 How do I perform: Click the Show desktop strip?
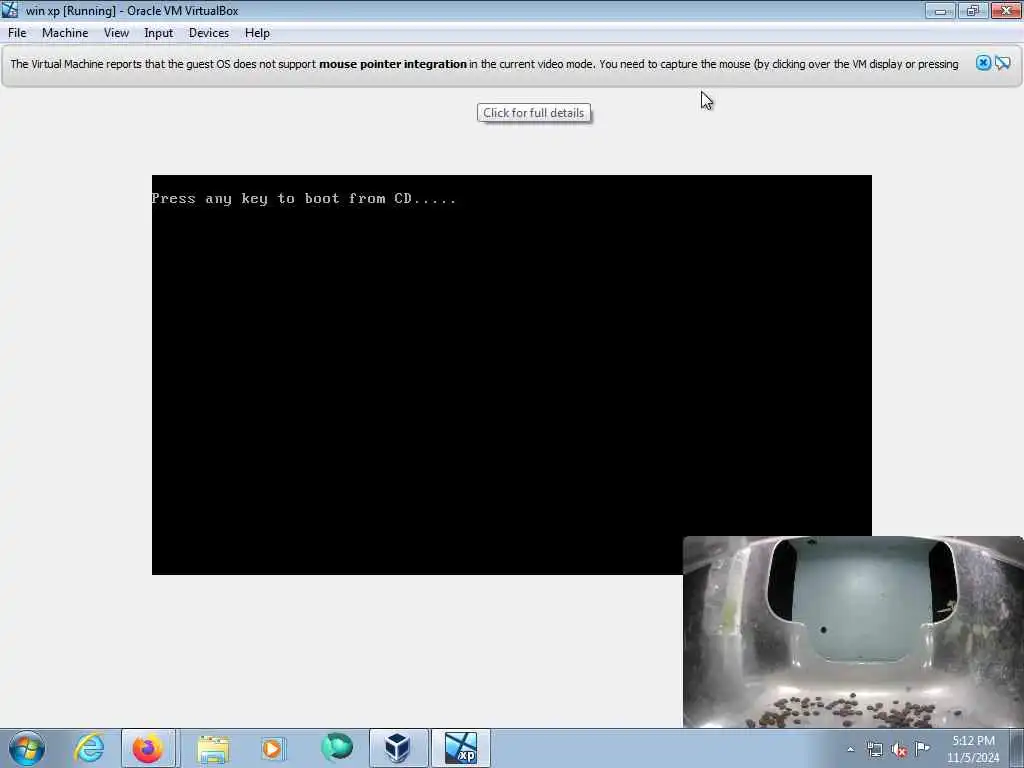click(x=1017, y=748)
